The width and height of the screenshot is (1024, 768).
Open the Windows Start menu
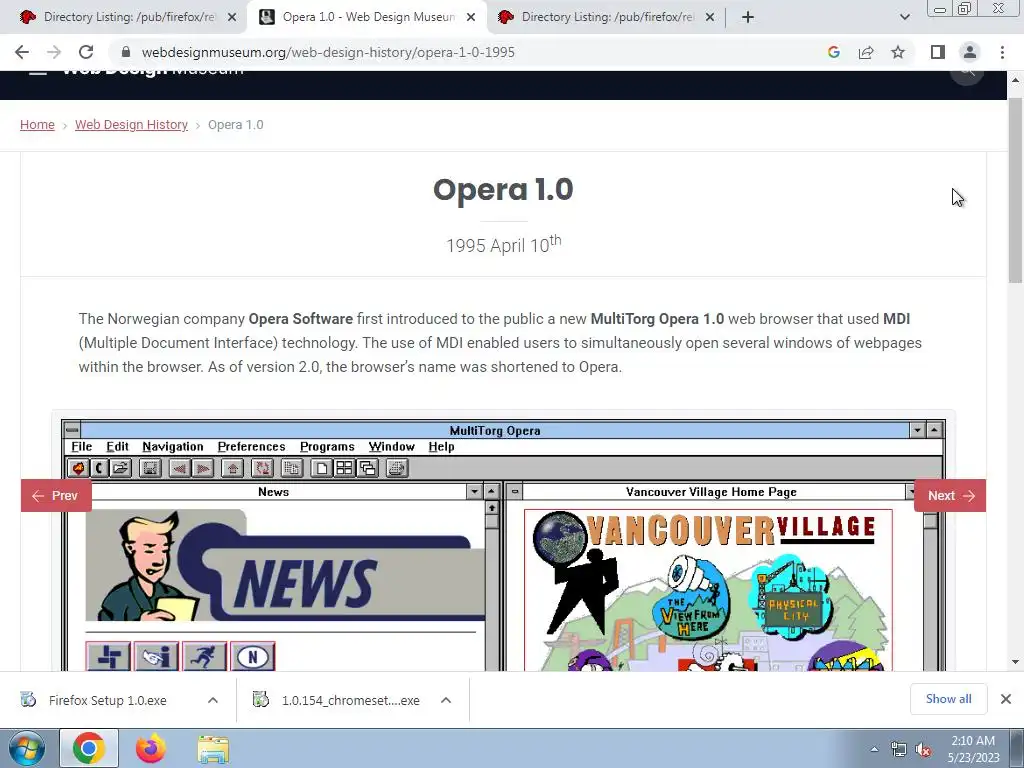(26, 749)
